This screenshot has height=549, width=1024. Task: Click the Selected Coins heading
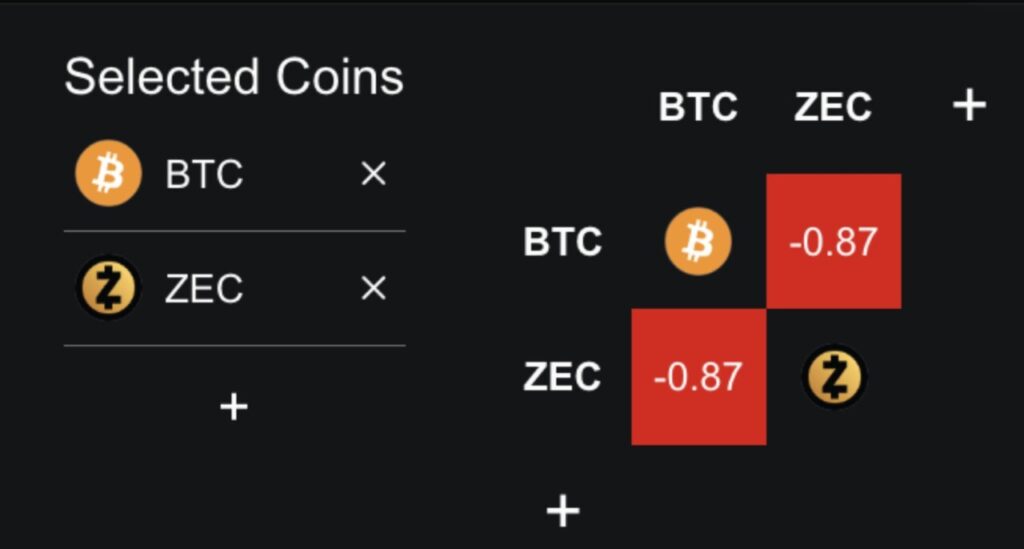[x=234, y=77]
